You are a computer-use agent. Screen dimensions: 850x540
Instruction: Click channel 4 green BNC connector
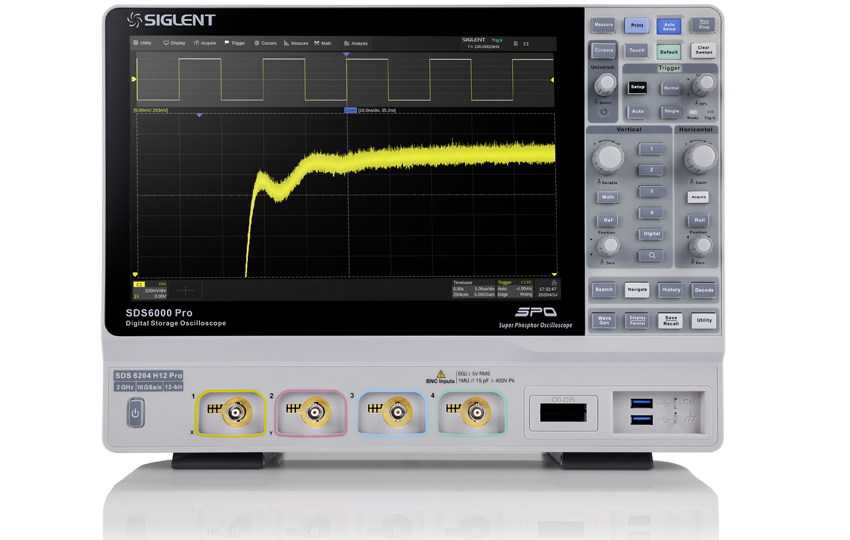click(476, 413)
